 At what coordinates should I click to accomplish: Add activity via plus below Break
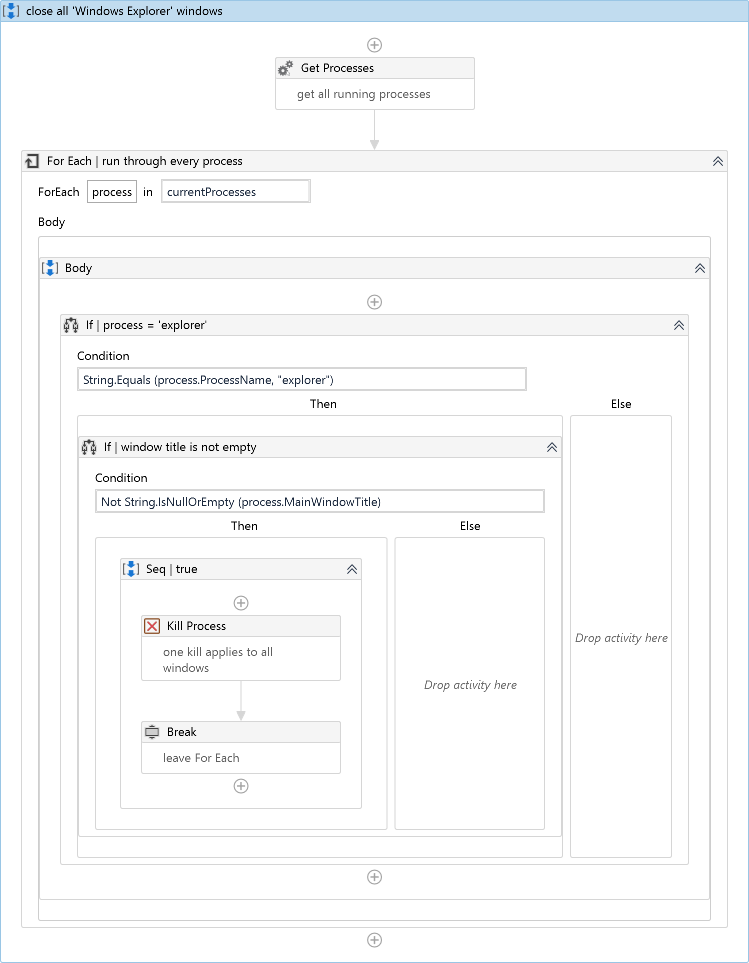click(x=241, y=786)
